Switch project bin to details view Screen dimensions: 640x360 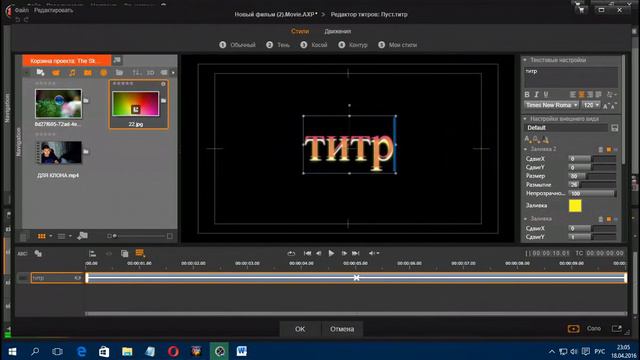[x=61, y=236]
